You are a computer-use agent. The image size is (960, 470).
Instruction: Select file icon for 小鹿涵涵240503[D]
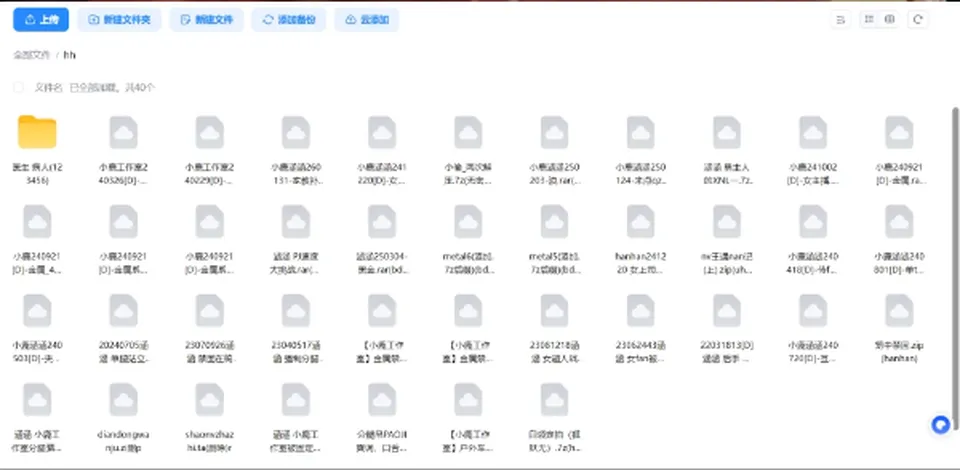(37, 311)
